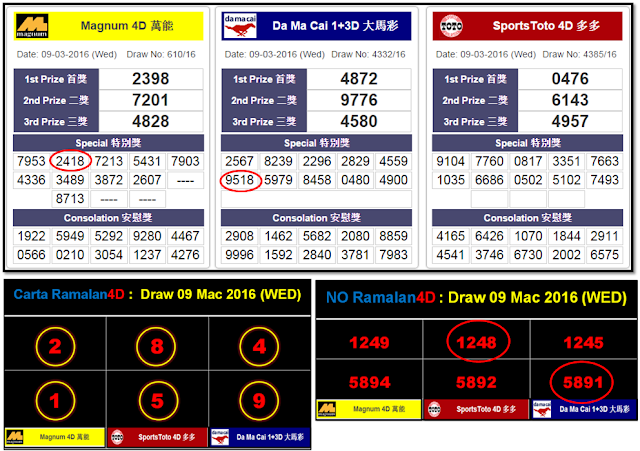Click the predicted number 1245
The width and height of the screenshot is (640, 451).
[584, 342]
